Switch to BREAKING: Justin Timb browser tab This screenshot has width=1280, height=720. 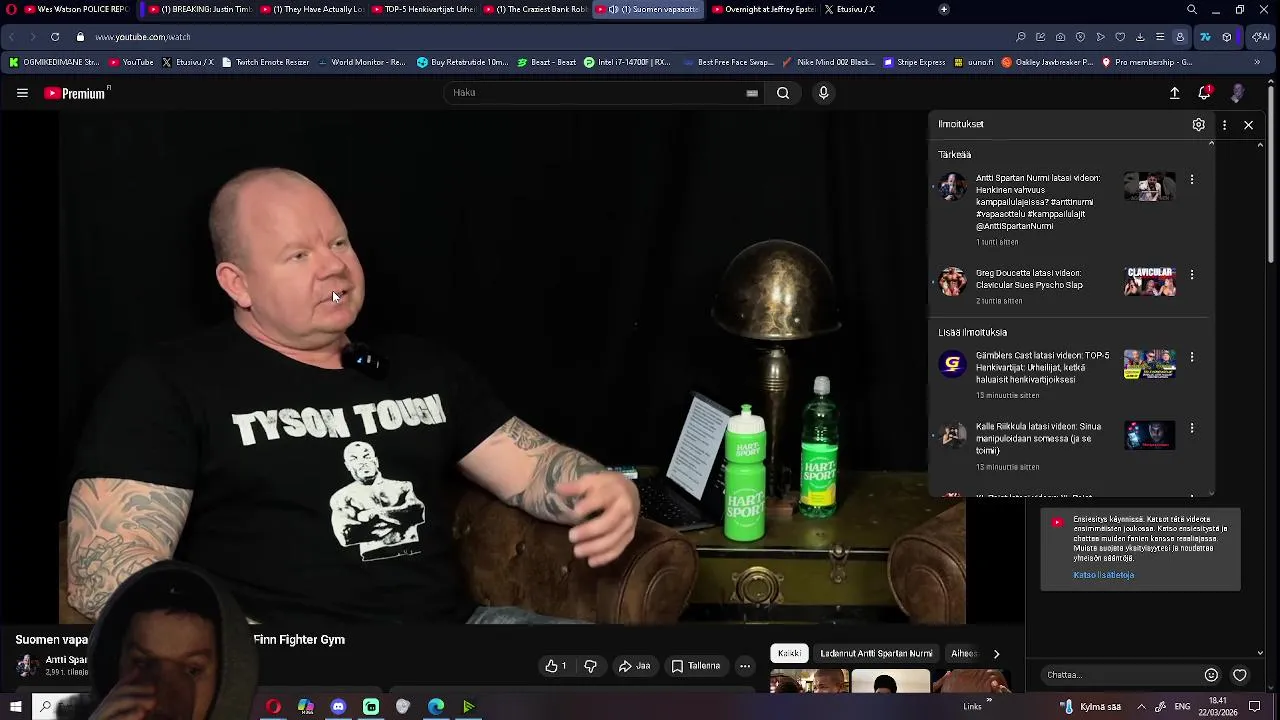200,9
